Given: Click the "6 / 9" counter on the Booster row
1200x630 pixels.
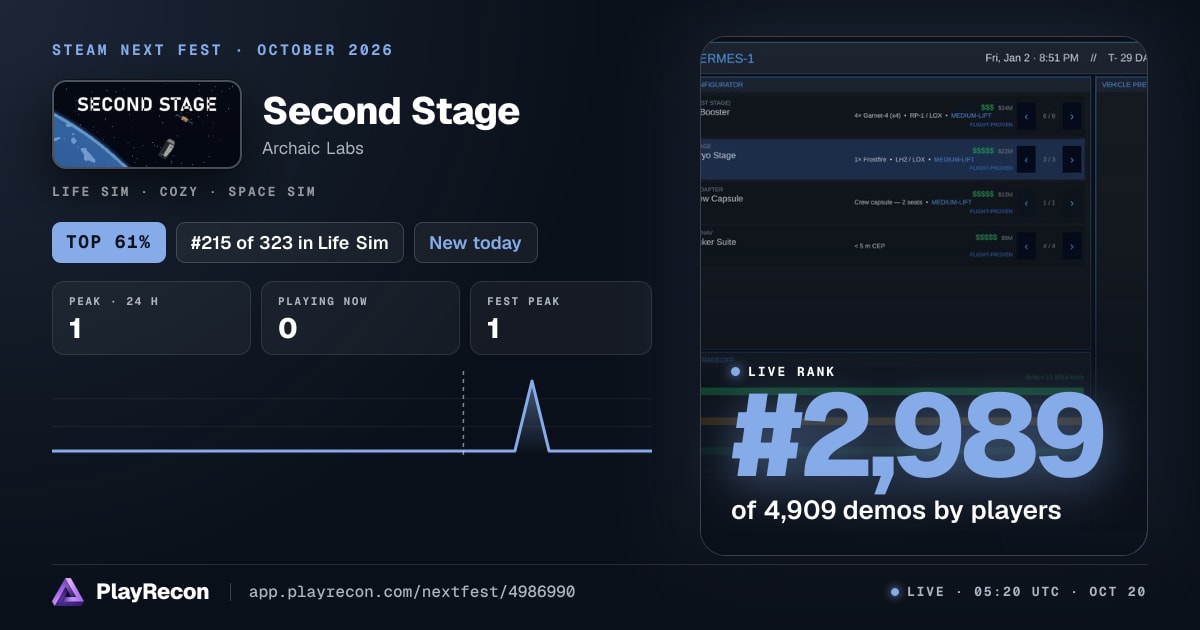Looking at the screenshot, I should (1049, 116).
